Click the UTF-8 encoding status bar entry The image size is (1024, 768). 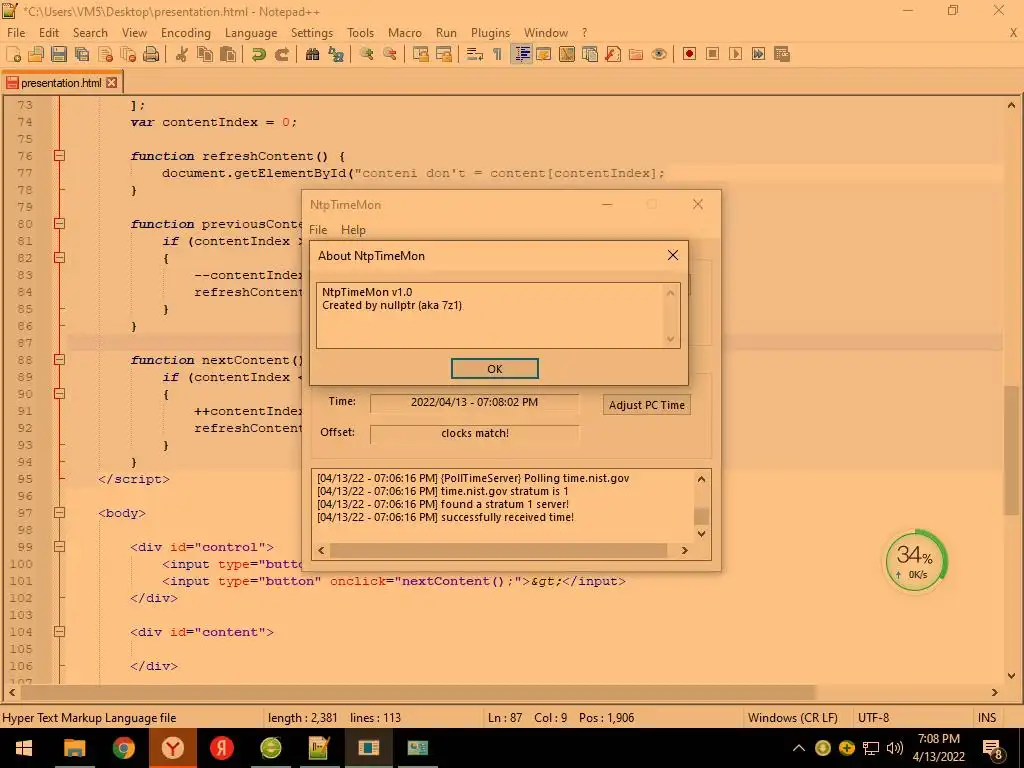[x=873, y=718]
